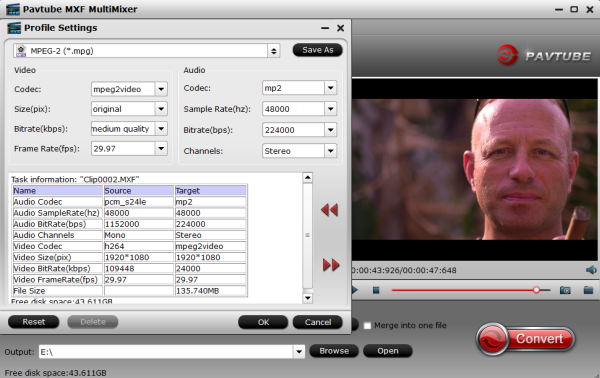600x378 pixels.
Task: Click the rewind double-arrow icon
Action: [329, 210]
